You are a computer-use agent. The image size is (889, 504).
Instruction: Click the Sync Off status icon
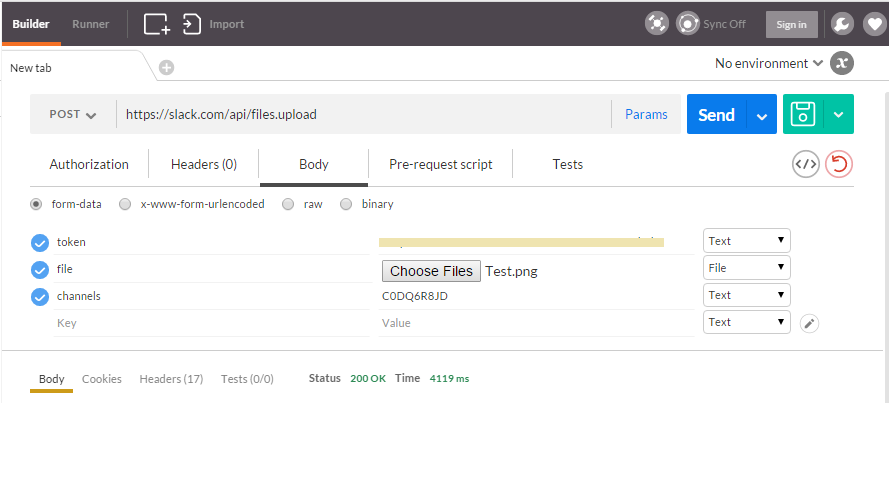pos(688,24)
